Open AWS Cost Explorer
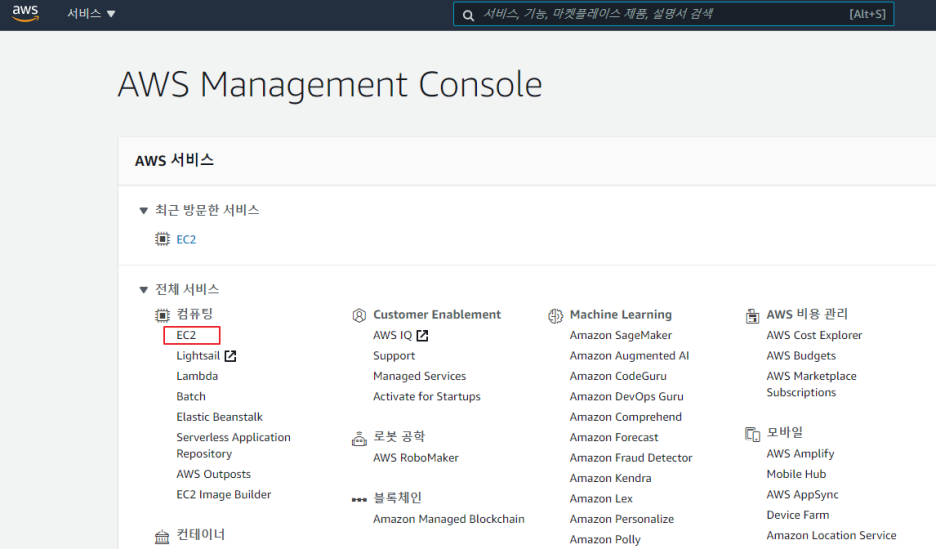 814,335
